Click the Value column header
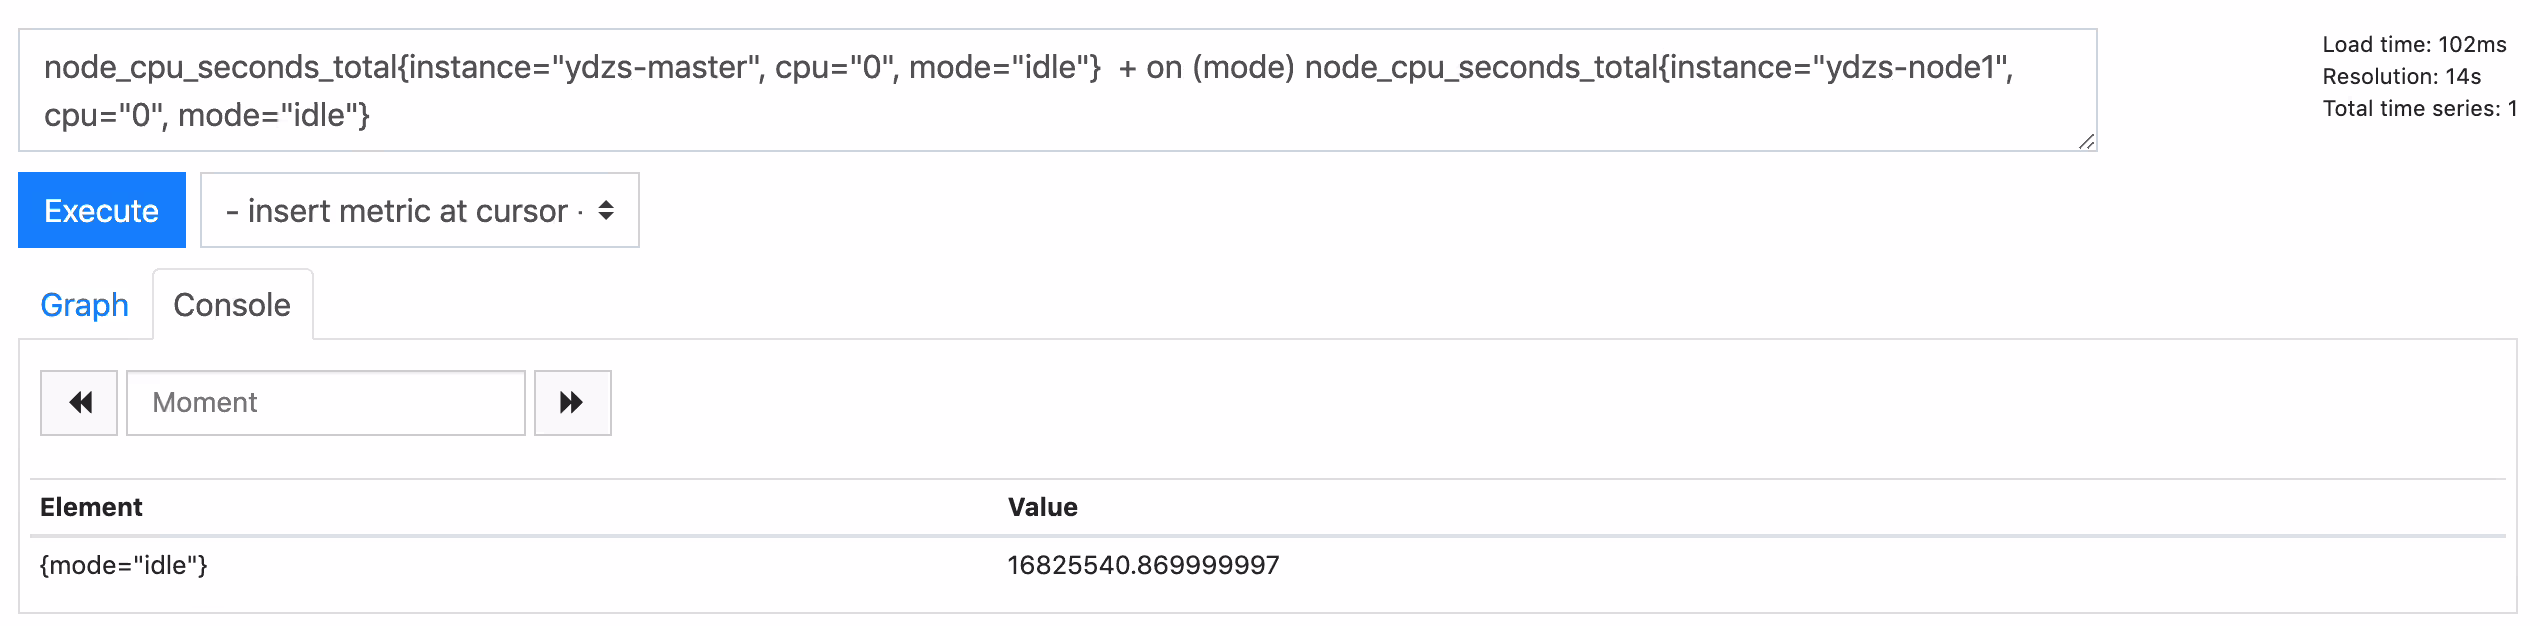2540x626 pixels. click(1043, 507)
